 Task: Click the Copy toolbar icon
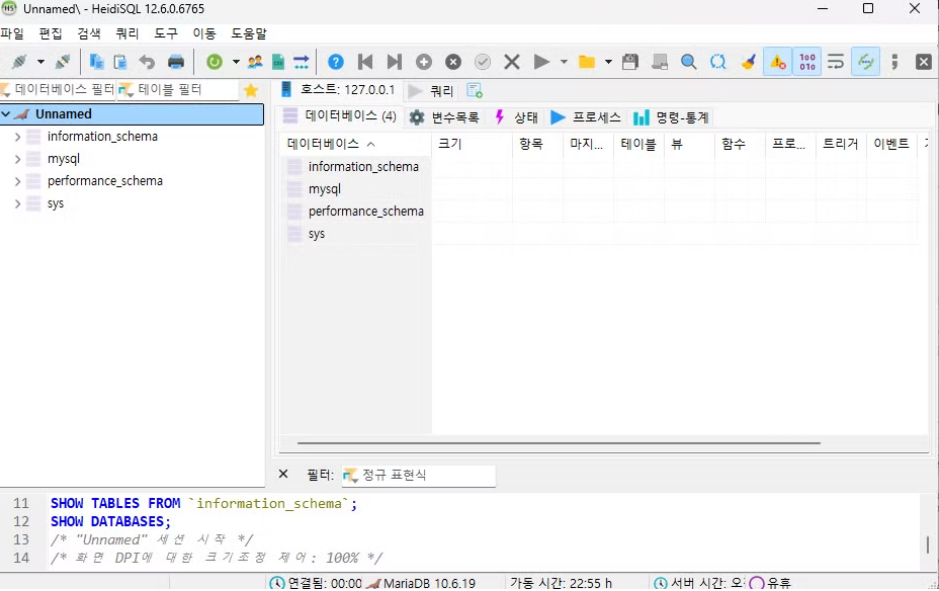pyautogui.click(x=96, y=62)
